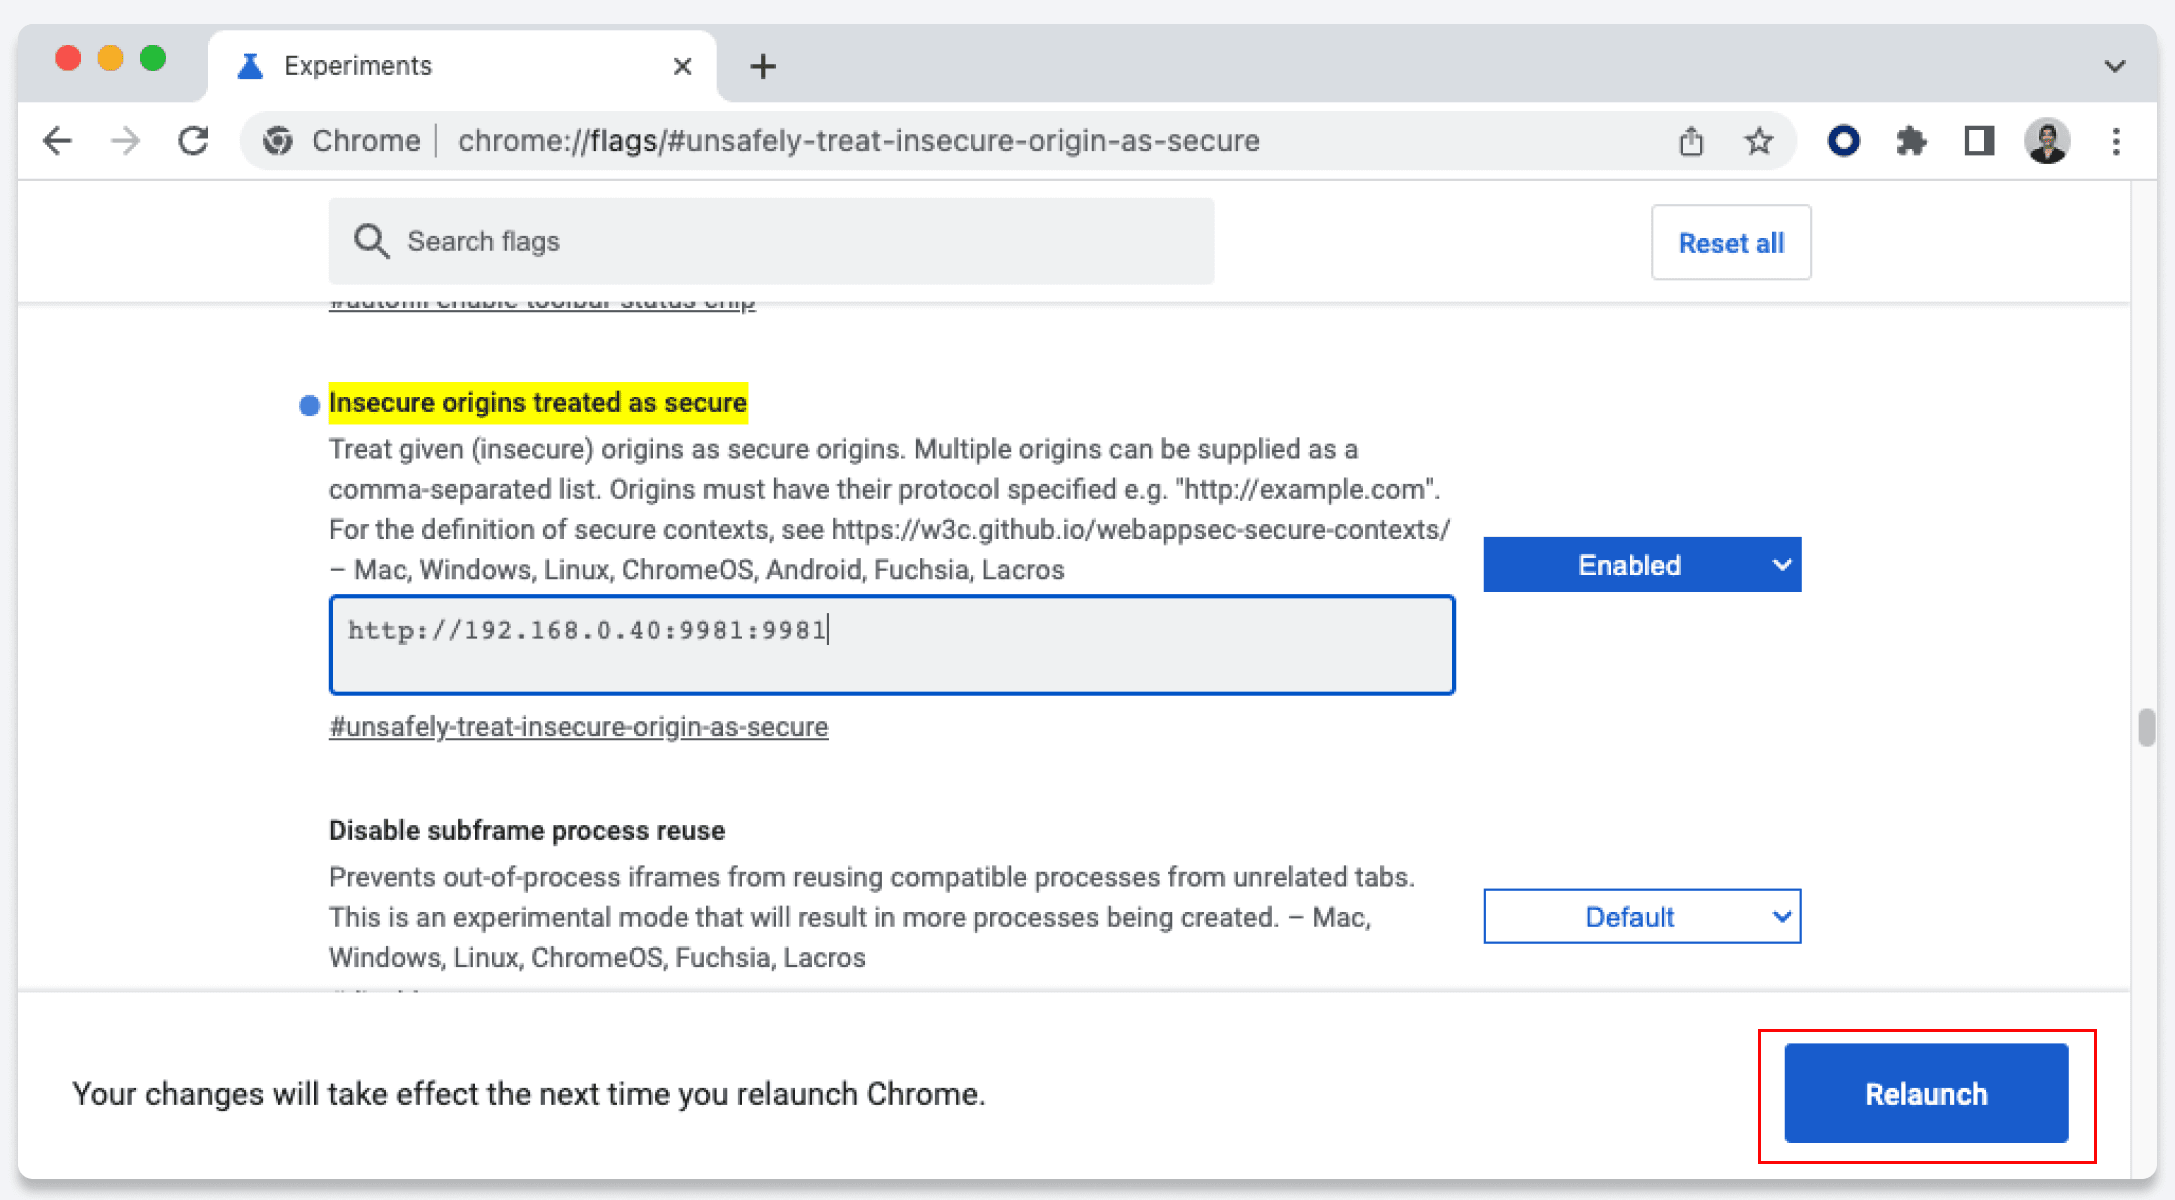Open the Enabled dropdown for insecure origins

coord(1641,564)
